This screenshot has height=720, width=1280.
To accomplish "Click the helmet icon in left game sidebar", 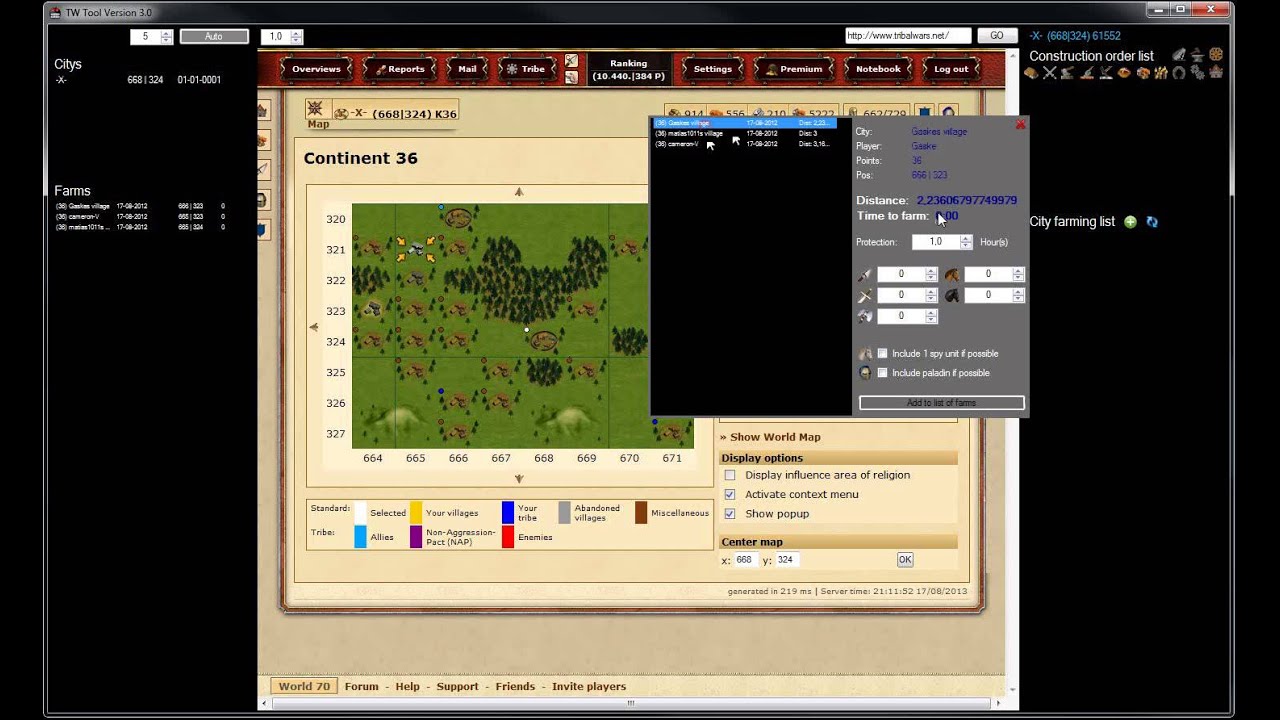I will [262, 200].
